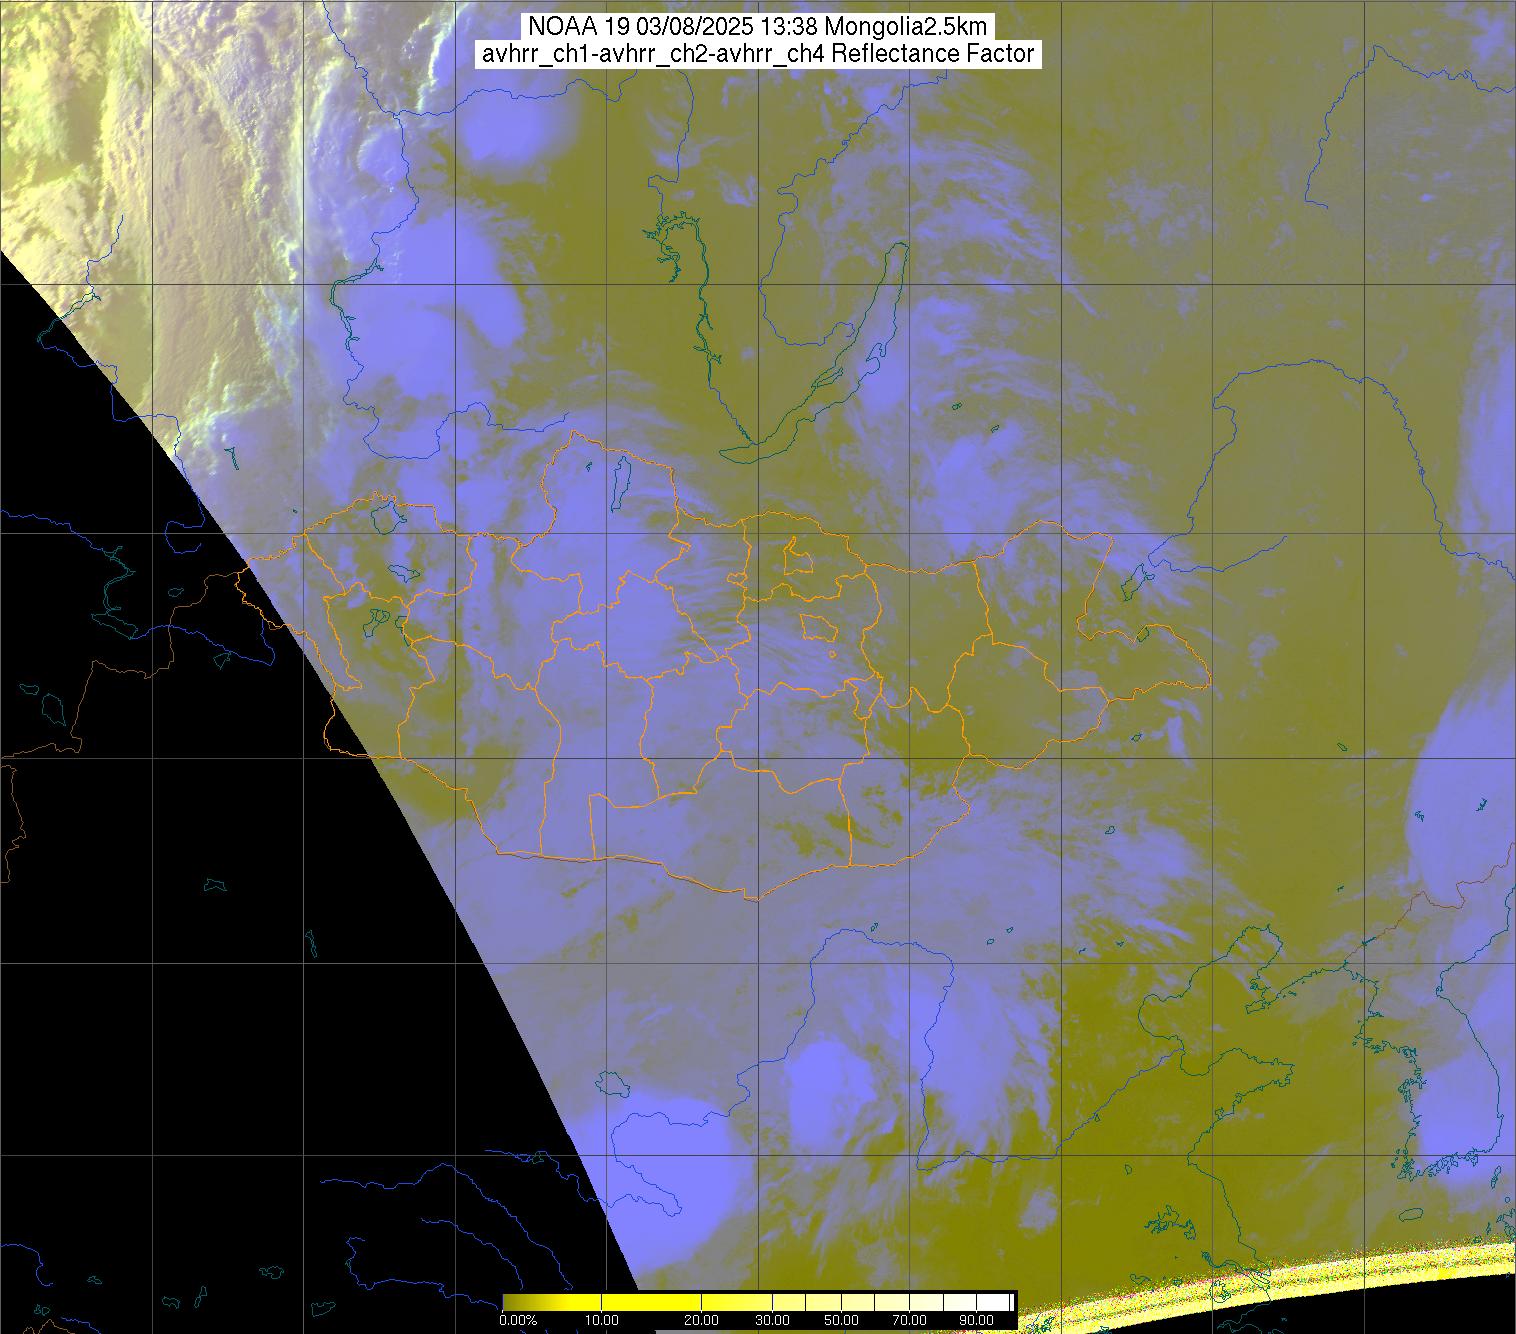Viewport: 1516px width, 1334px height.
Task: Click the 0.00% label on the color scale
Action: click(518, 1321)
